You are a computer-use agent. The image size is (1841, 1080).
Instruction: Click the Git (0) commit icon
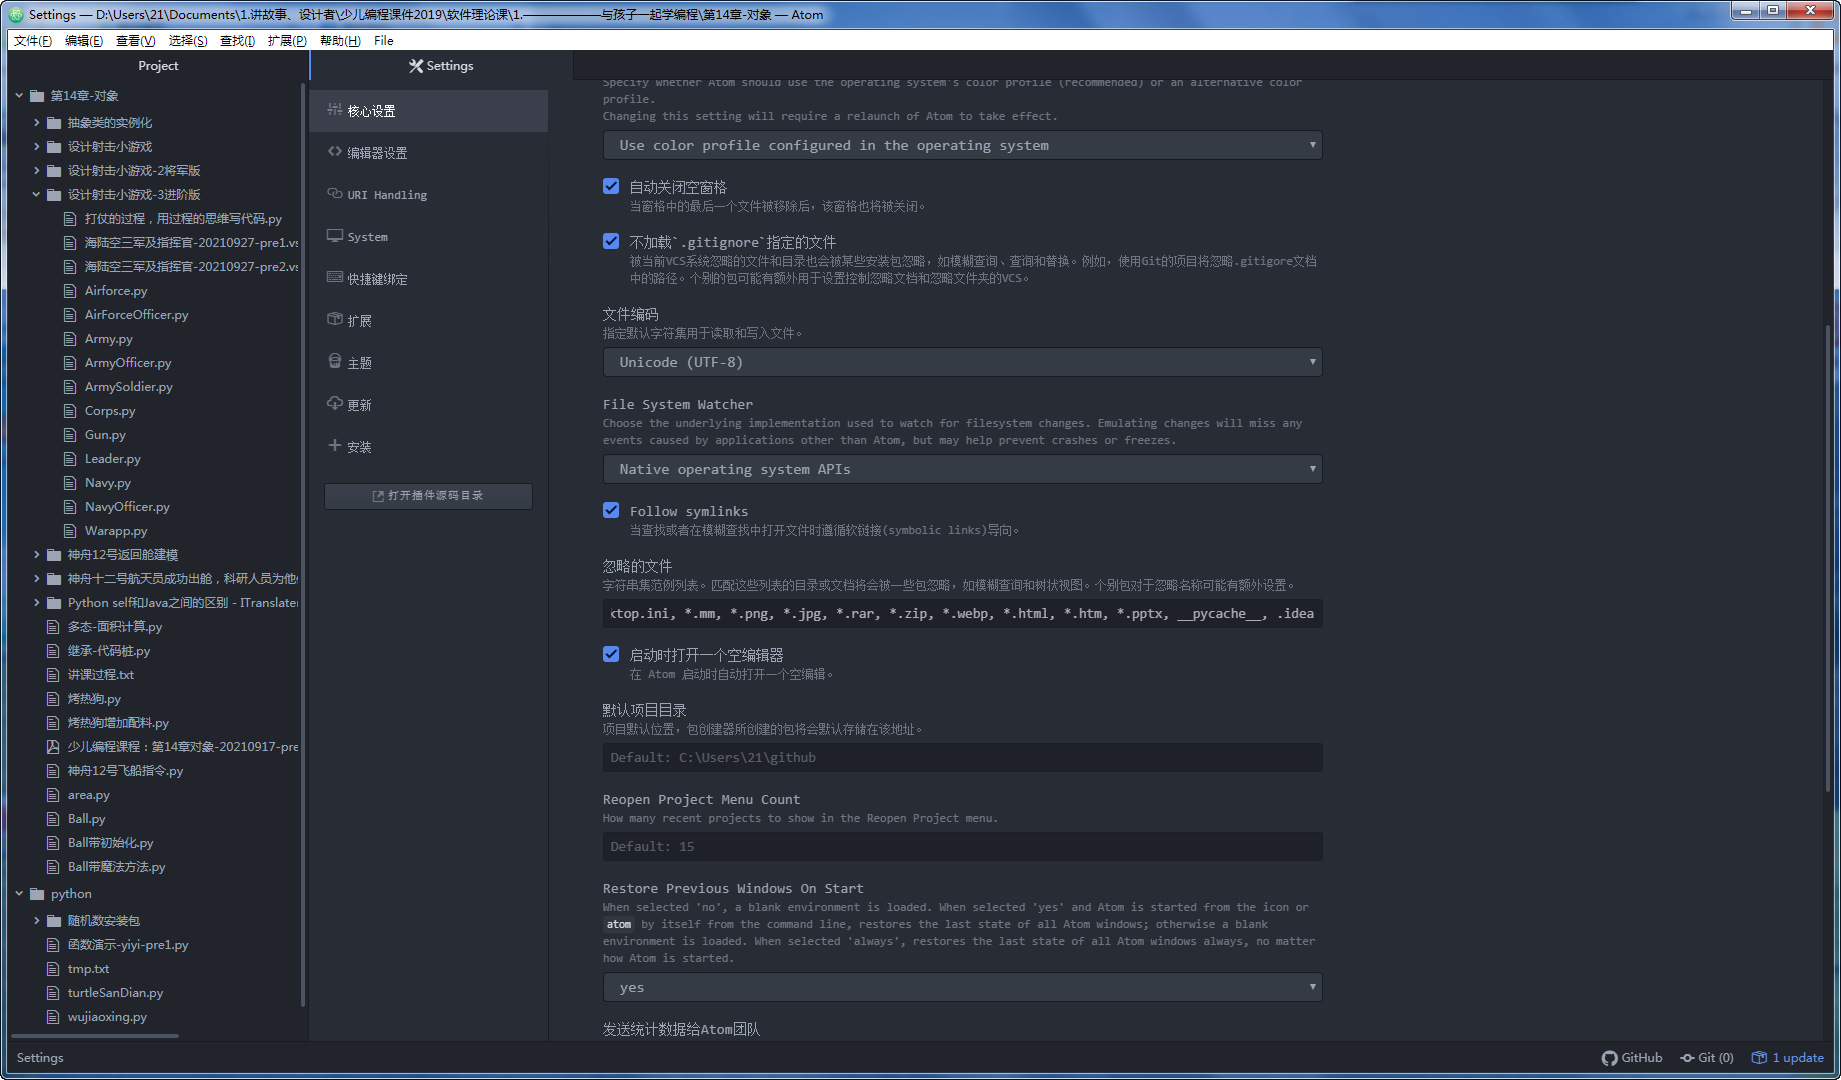(x=1687, y=1058)
